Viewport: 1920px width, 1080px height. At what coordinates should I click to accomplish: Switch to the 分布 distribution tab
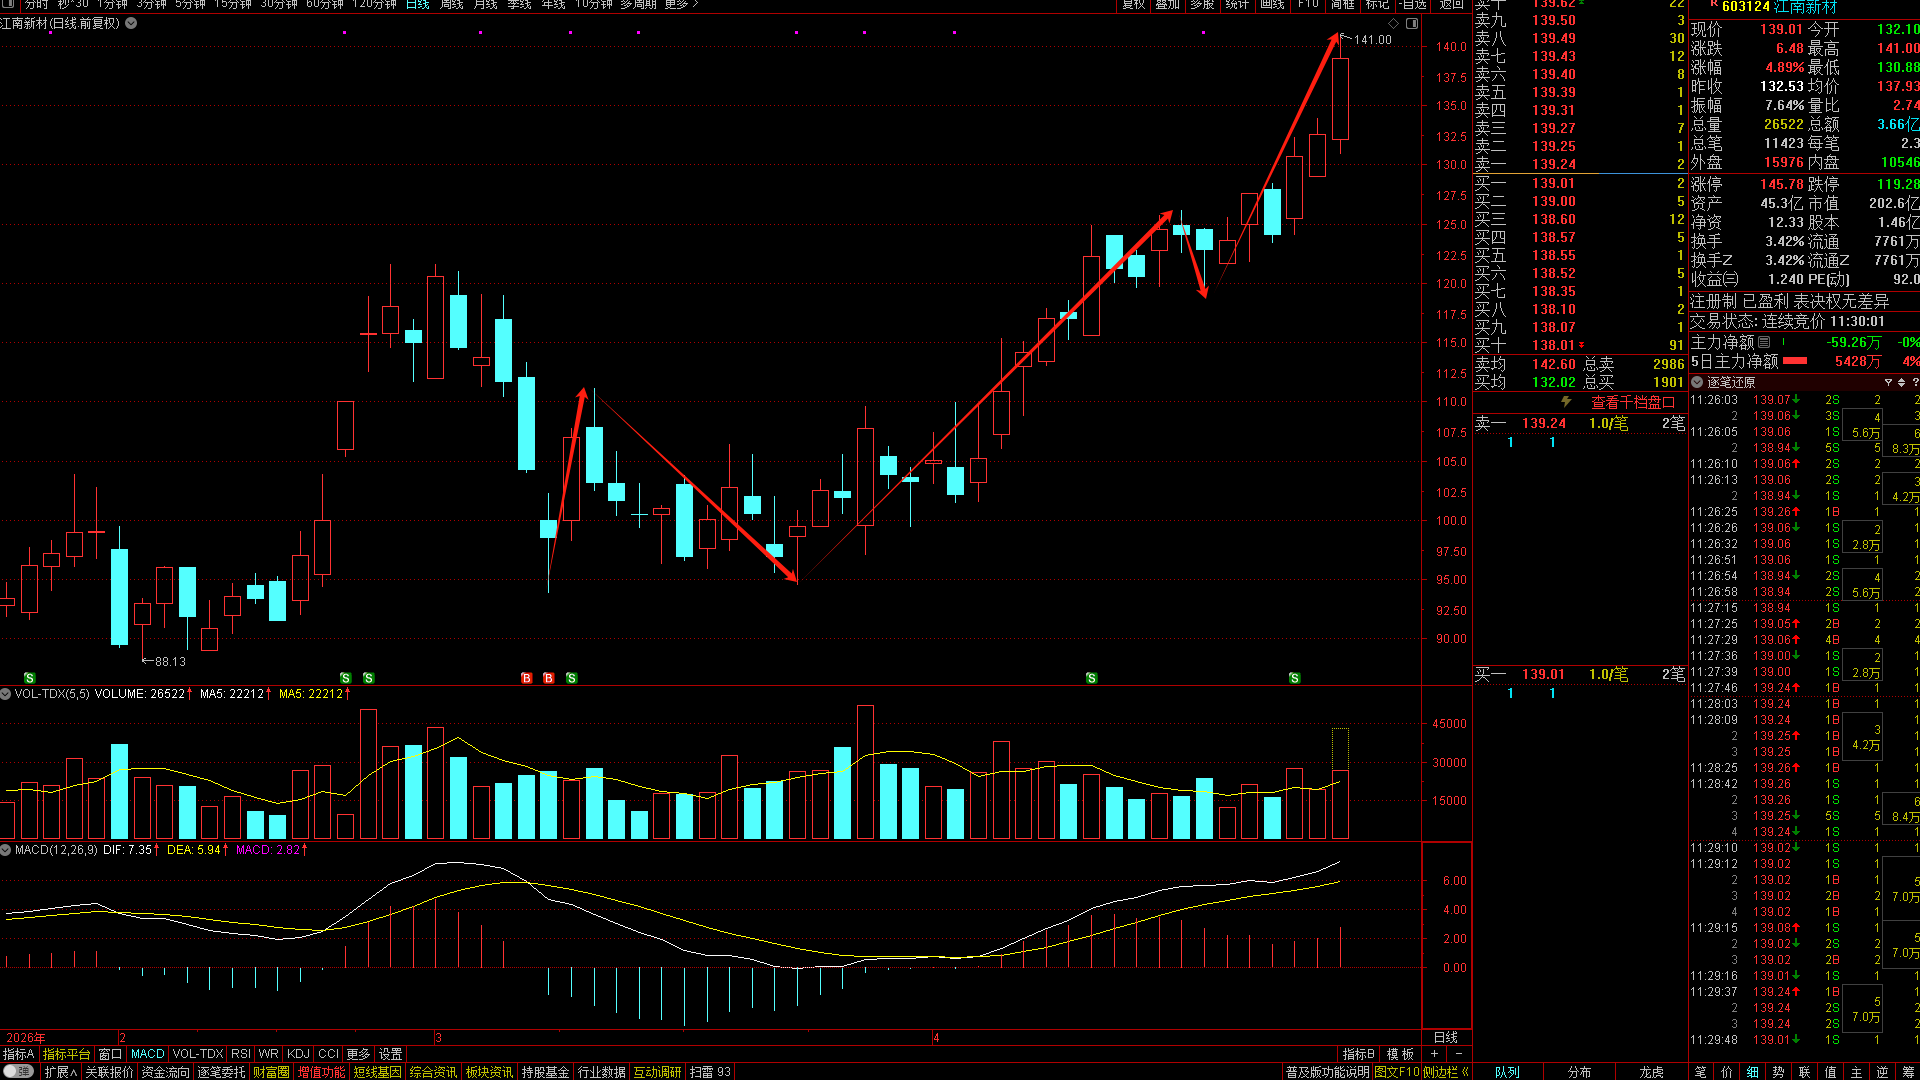point(1579,1072)
